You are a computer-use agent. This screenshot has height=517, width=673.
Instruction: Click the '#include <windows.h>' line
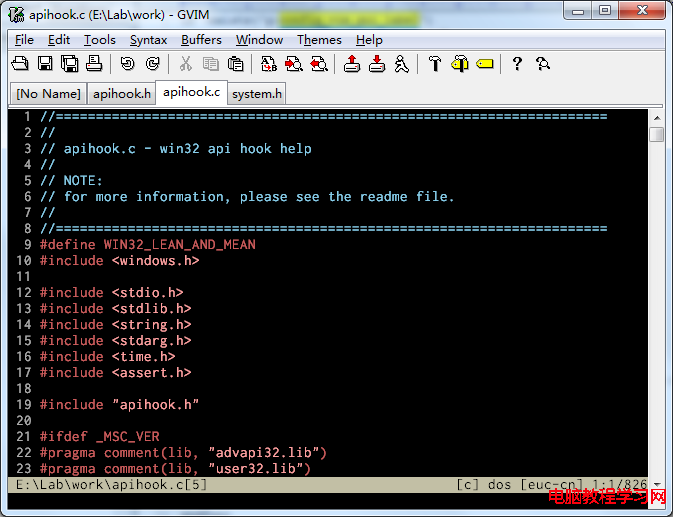tap(119, 261)
